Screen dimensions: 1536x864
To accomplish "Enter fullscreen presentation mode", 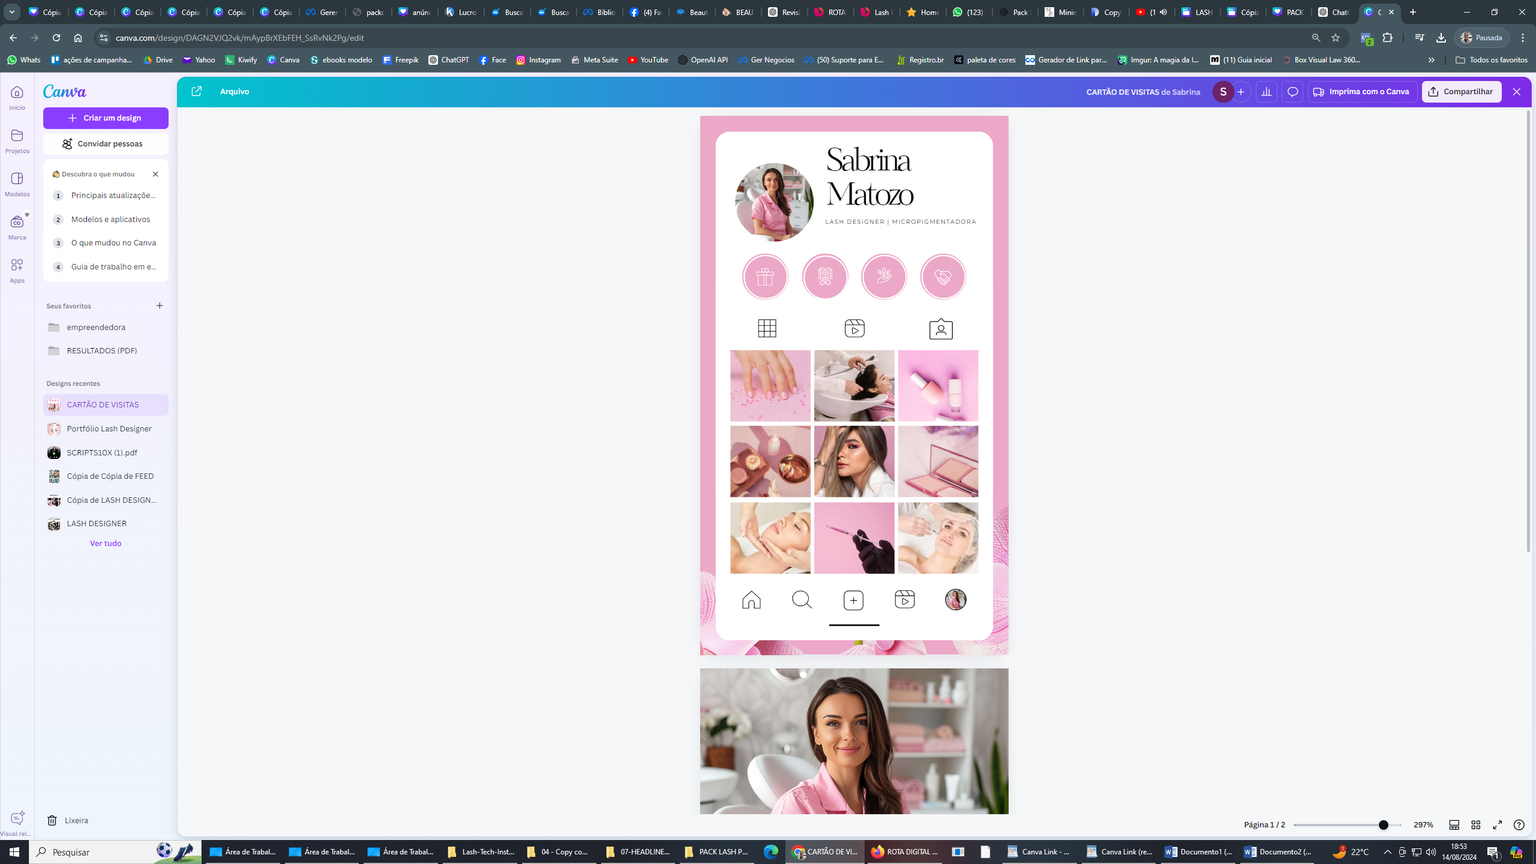I will pyautogui.click(x=1497, y=825).
